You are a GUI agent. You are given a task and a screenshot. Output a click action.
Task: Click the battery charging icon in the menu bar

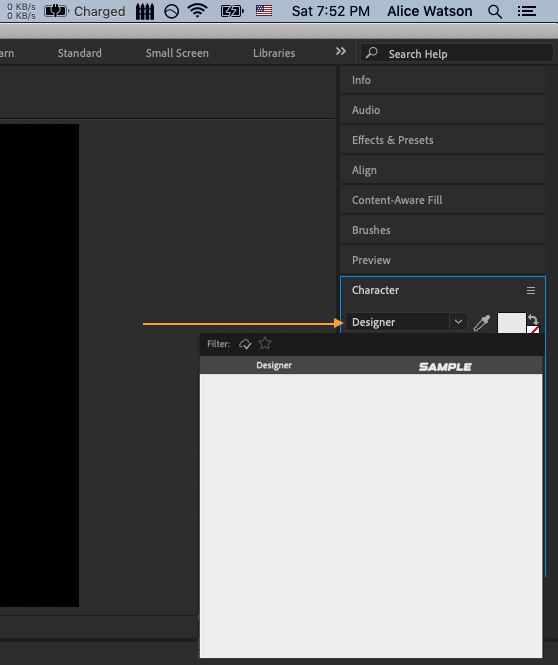click(x=232, y=11)
